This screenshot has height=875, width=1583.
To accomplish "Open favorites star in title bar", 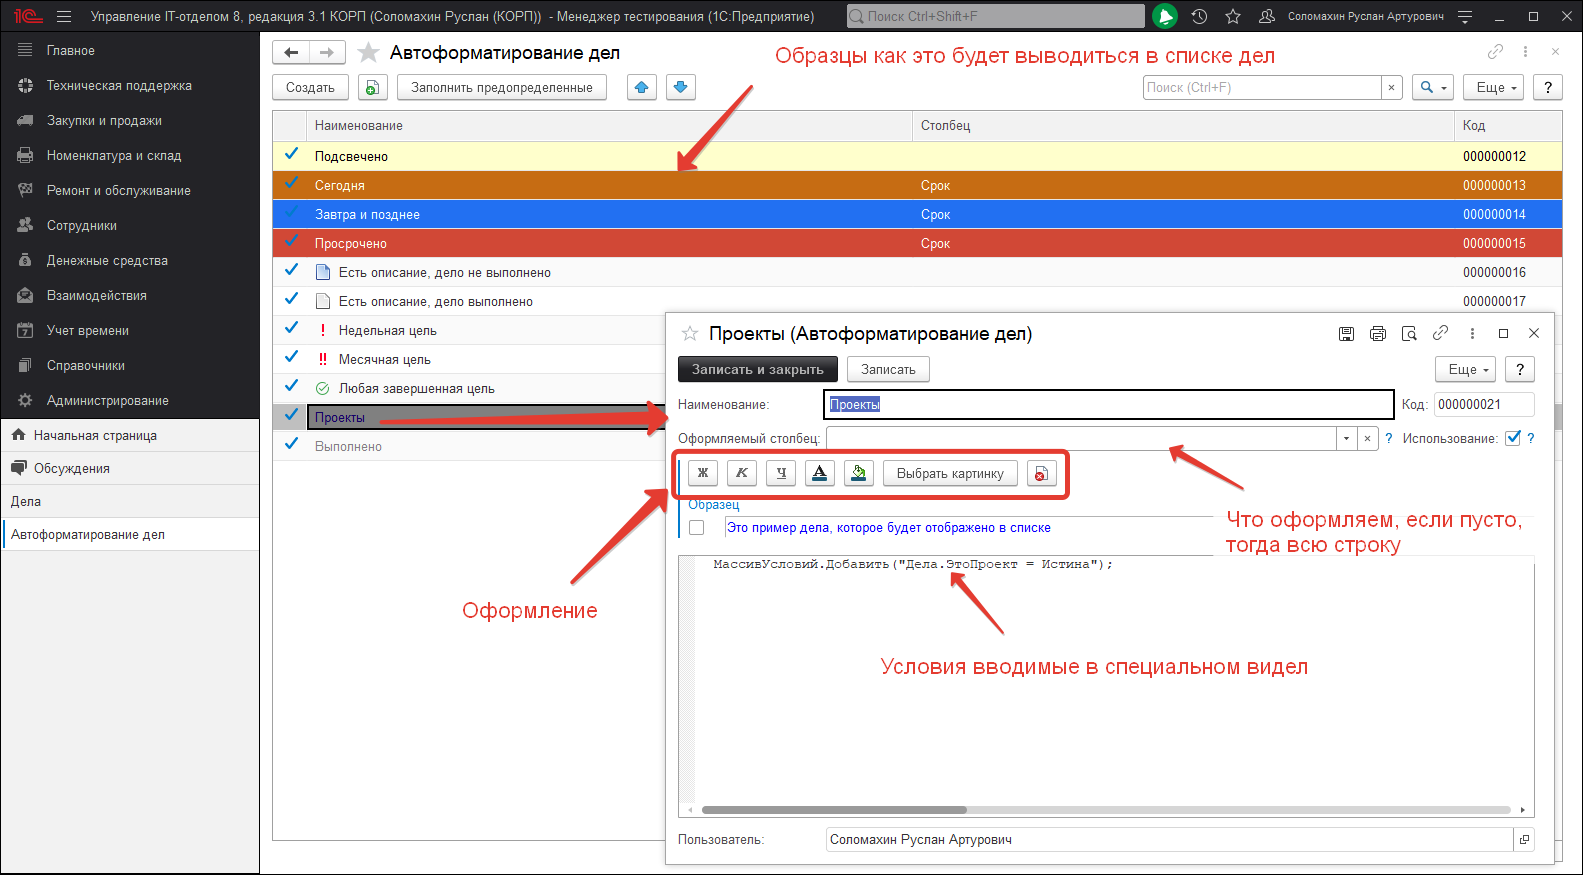I will 1233,16.
